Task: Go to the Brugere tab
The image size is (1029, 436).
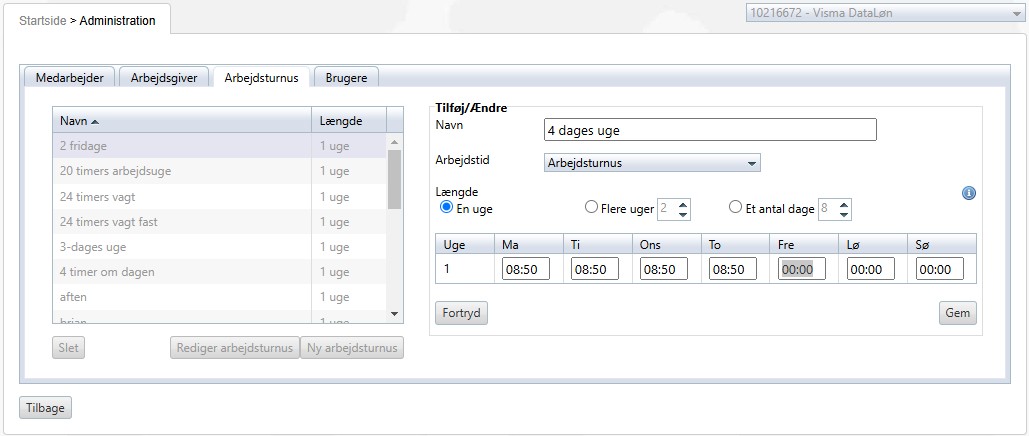Action: point(346,77)
